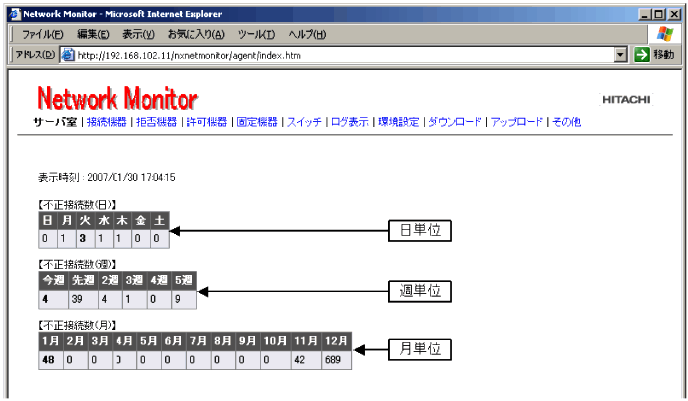Maximize the Internet Explorer window
This screenshot has width=688, height=401.
[x=659, y=14]
